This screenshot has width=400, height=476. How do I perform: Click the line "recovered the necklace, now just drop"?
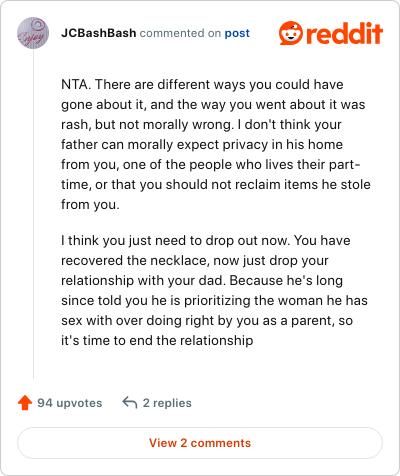click(195, 260)
